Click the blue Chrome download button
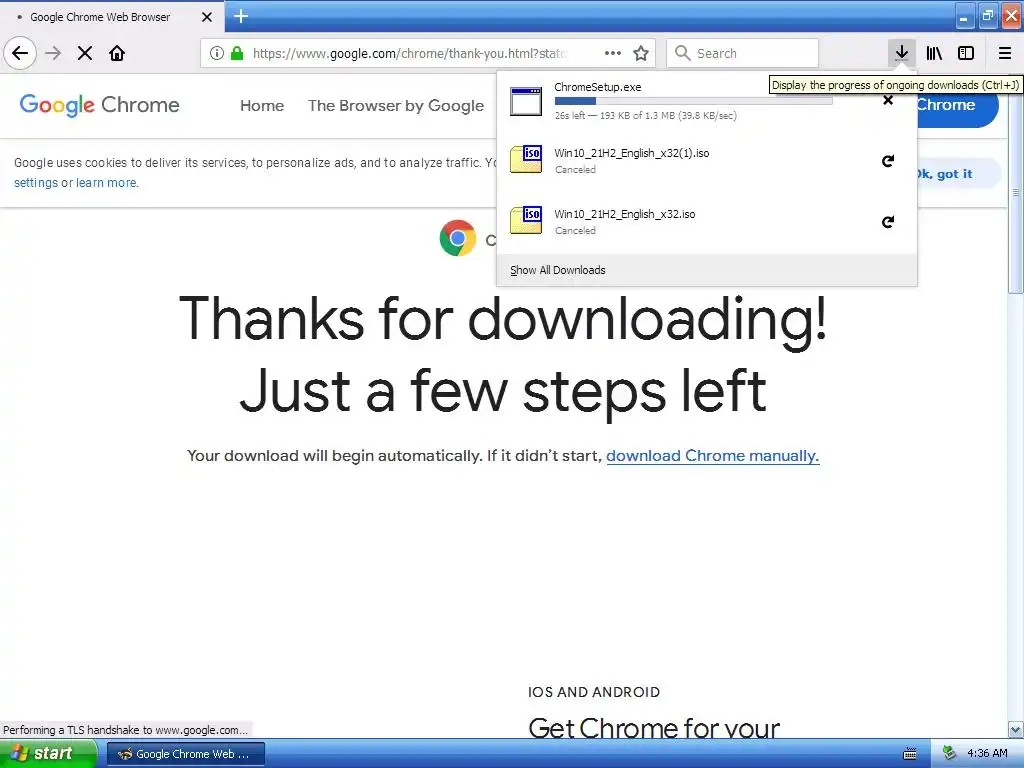1024x768 pixels. click(957, 105)
